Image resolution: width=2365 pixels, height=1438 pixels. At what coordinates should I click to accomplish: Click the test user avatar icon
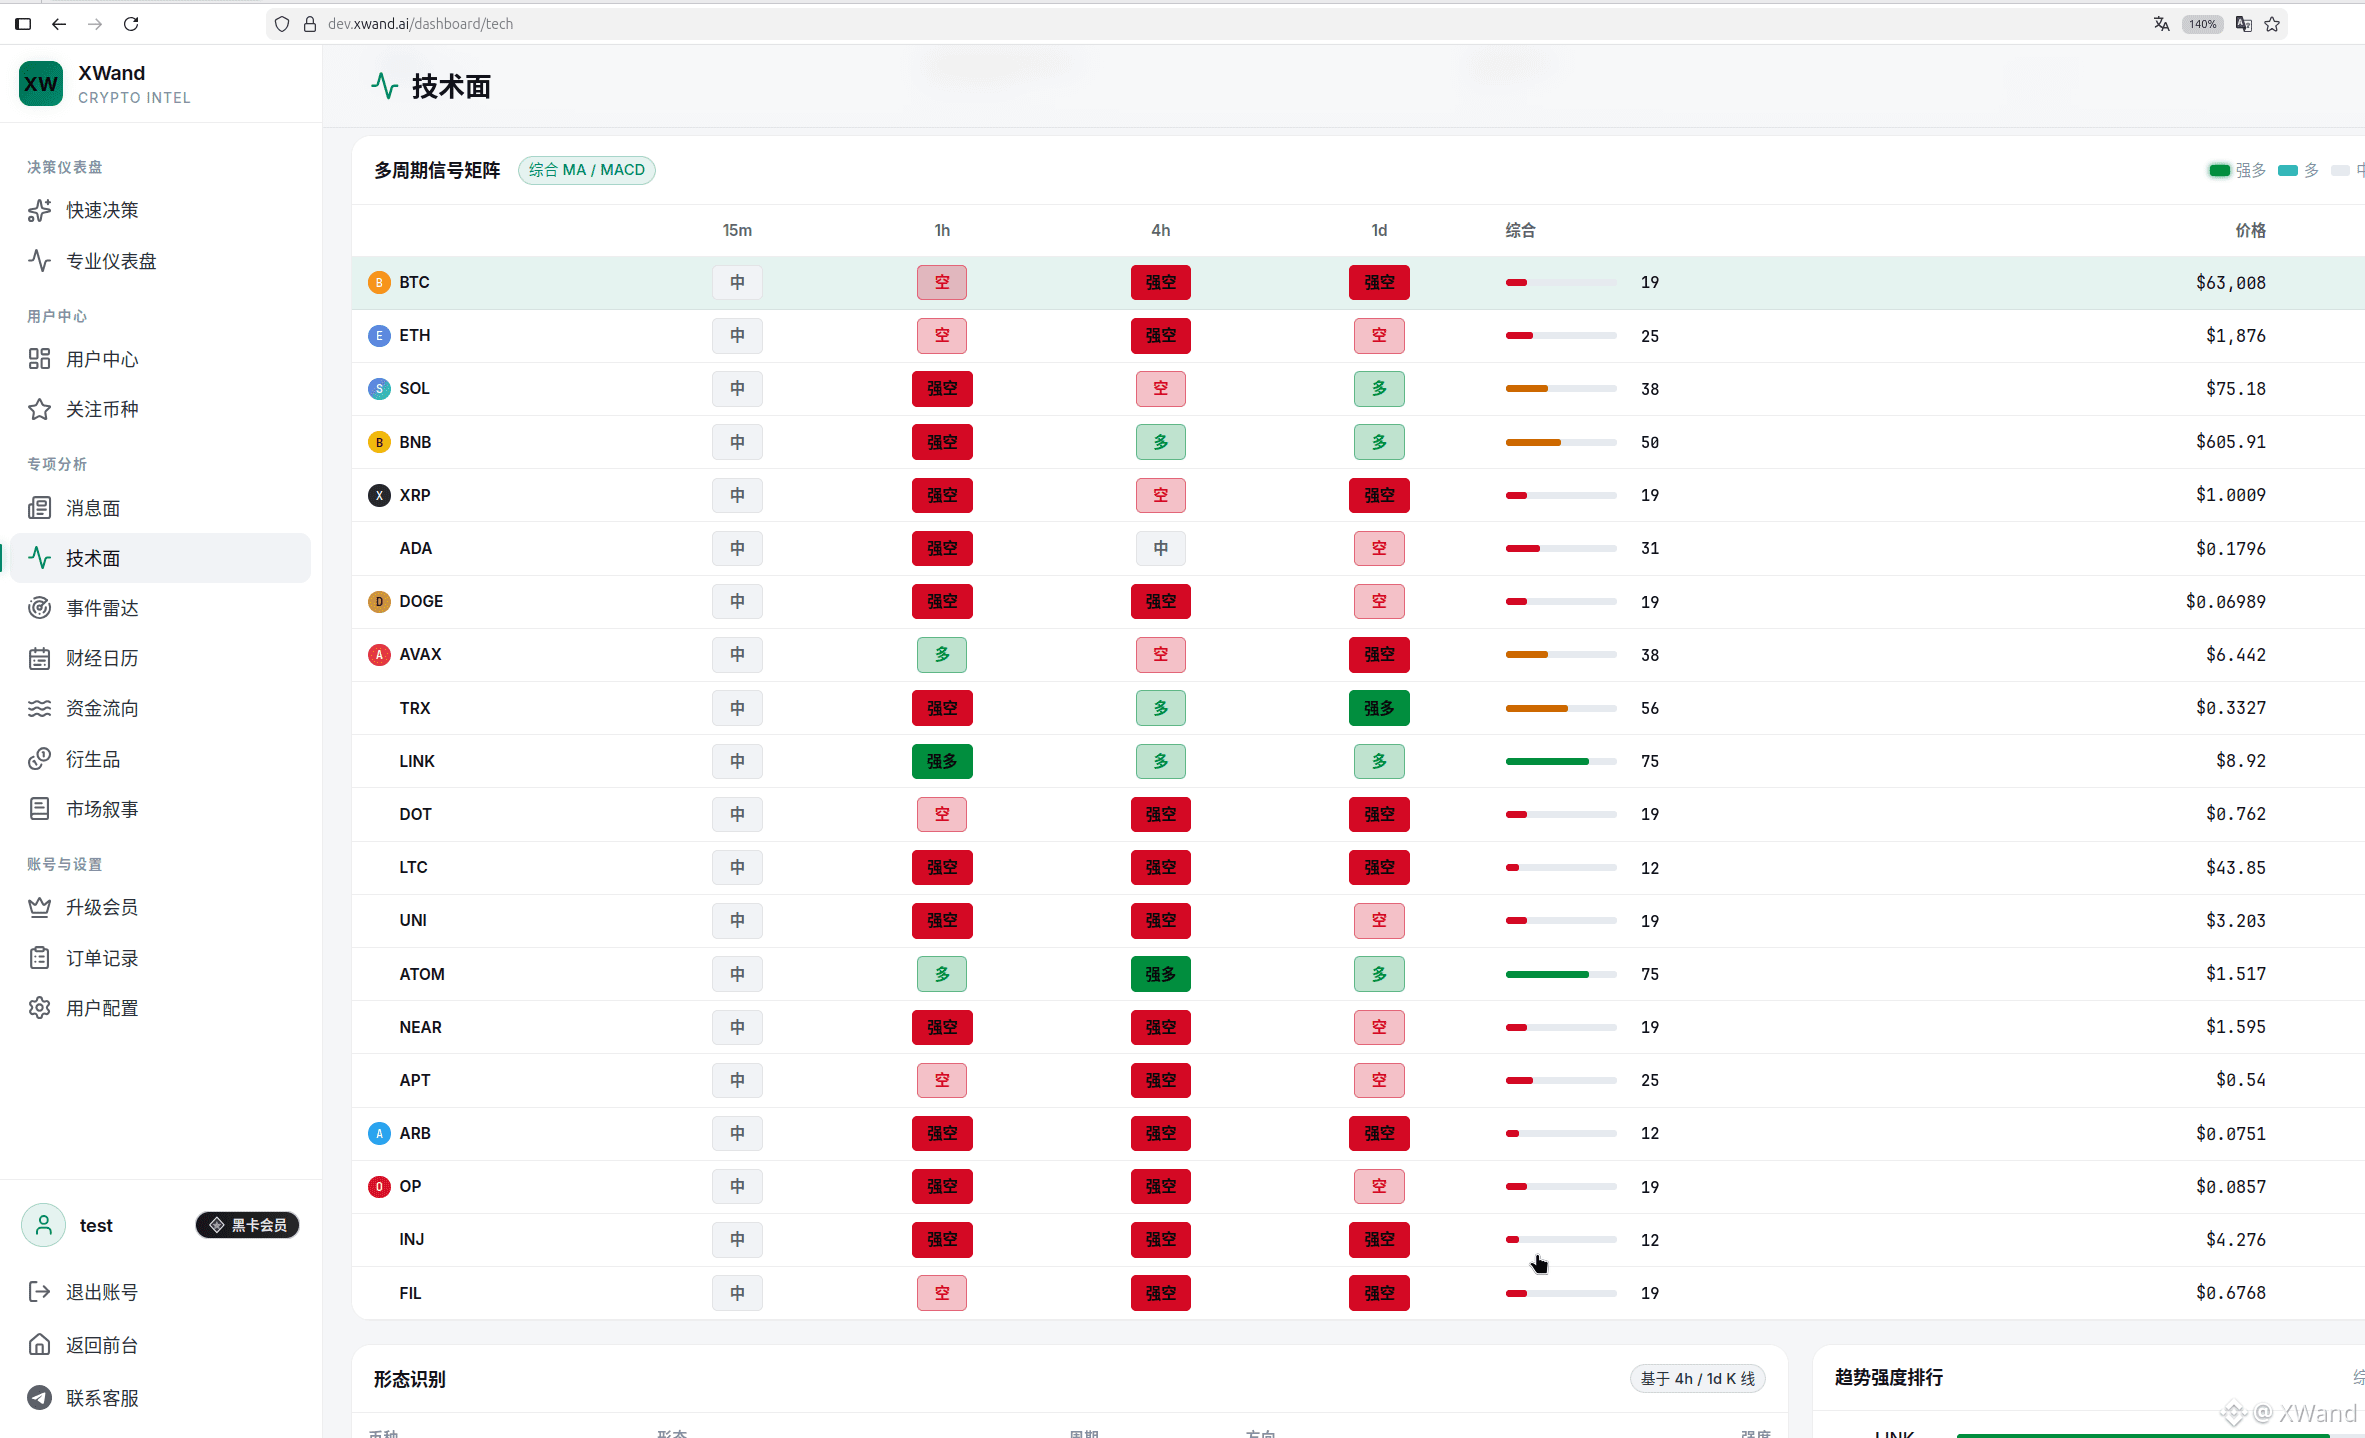44,1225
